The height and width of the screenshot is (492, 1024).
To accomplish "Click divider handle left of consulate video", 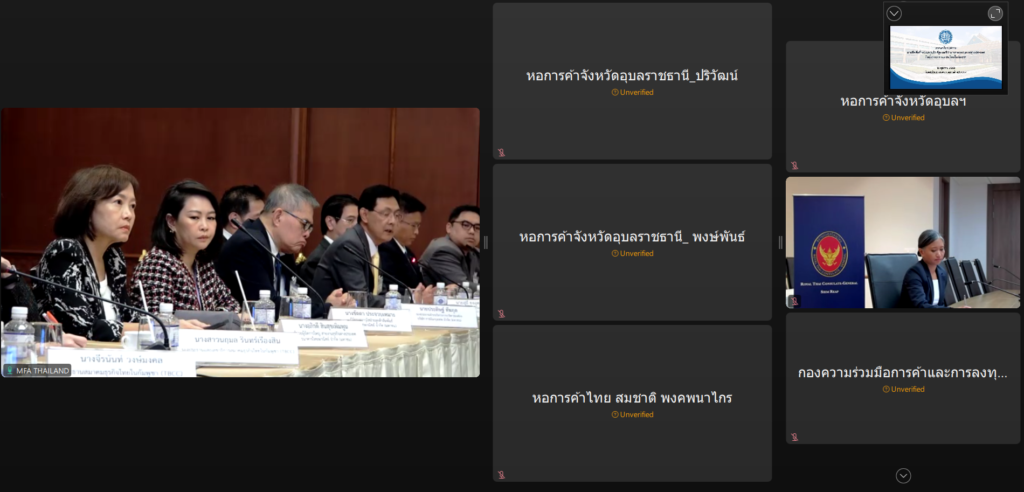I will coord(780,242).
